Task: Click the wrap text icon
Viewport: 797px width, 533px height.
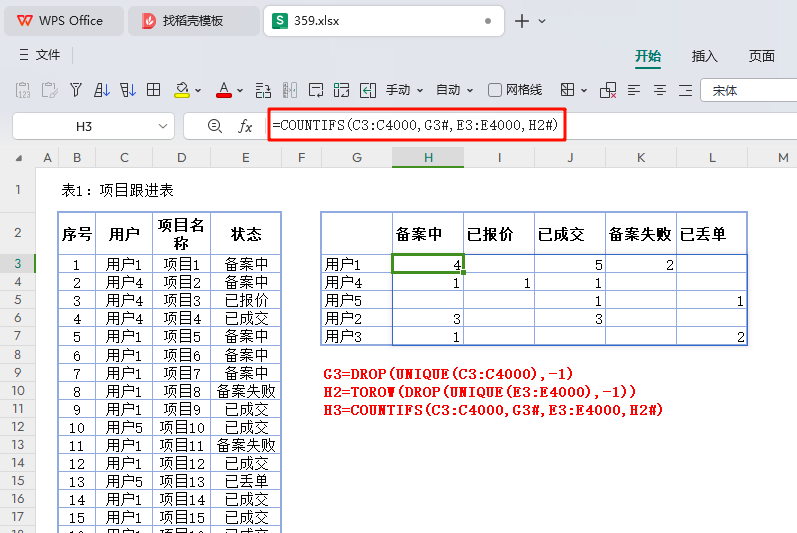Action: point(316,90)
